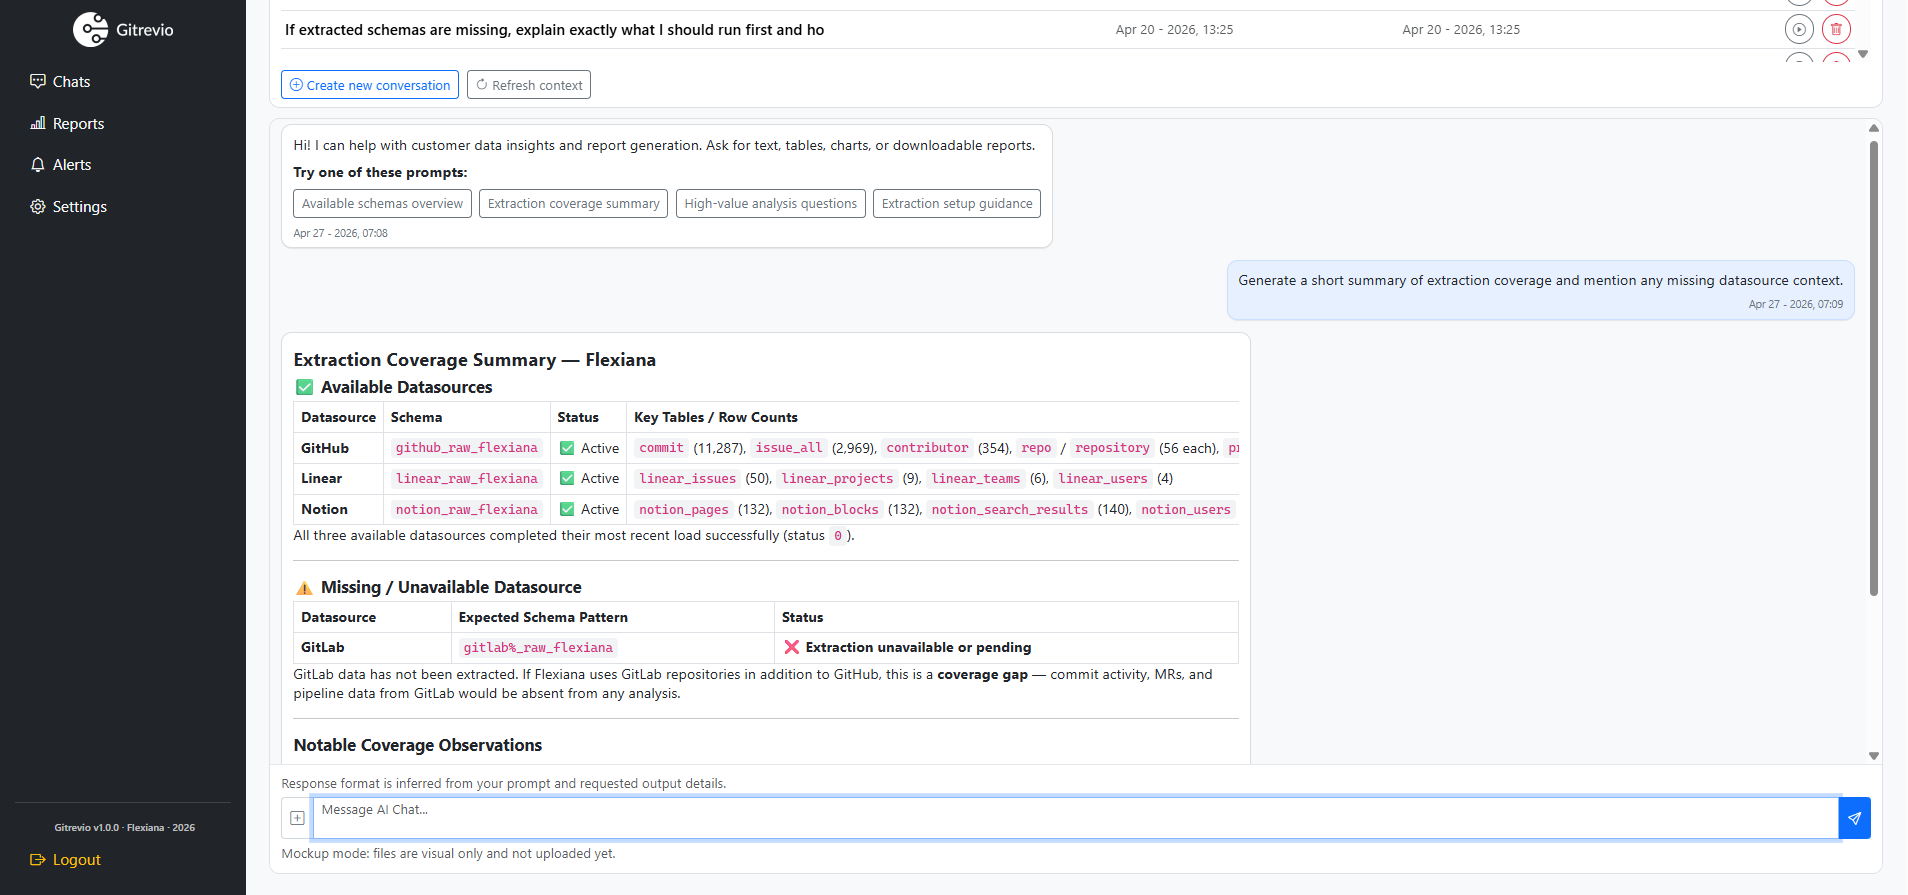This screenshot has width=1908, height=895.
Task: Click the chat scrollbar up arrow
Action: pyautogui.click(x=1874, y=128)
